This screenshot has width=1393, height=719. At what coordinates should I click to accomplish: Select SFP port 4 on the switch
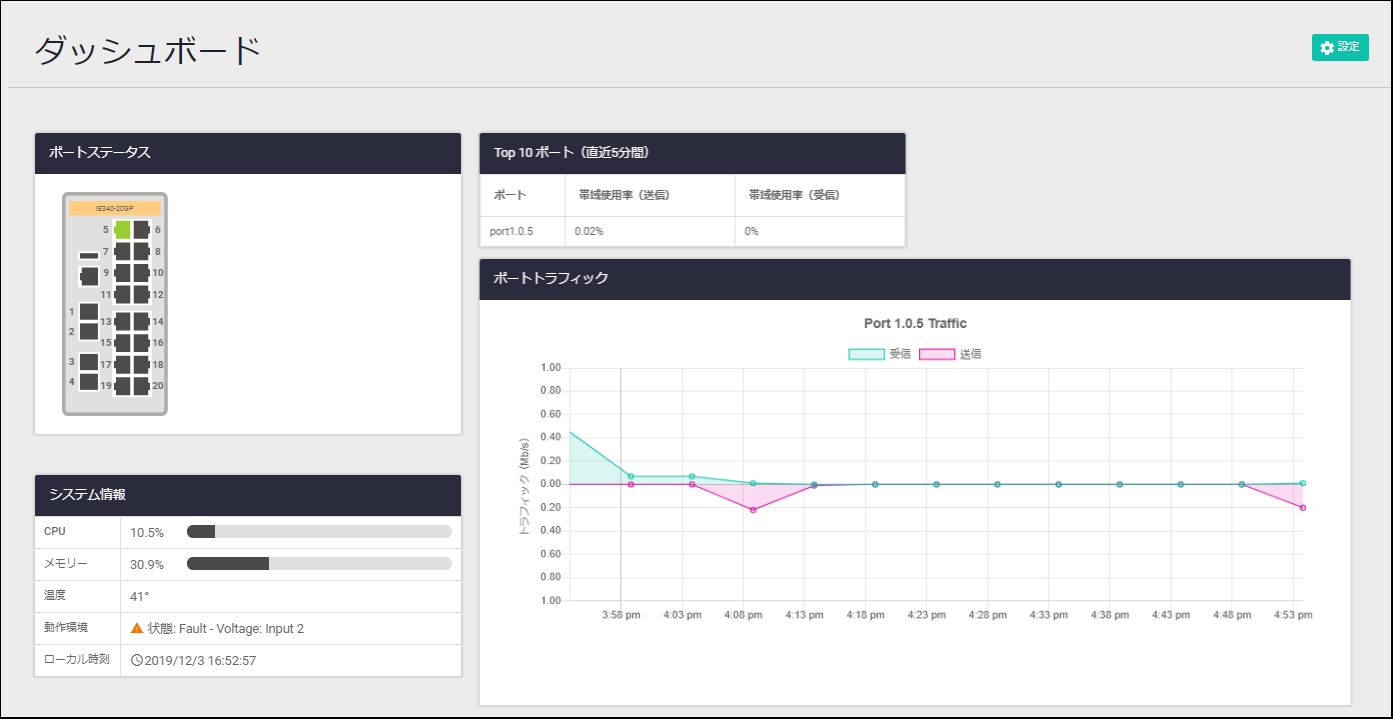coord(89,382)
